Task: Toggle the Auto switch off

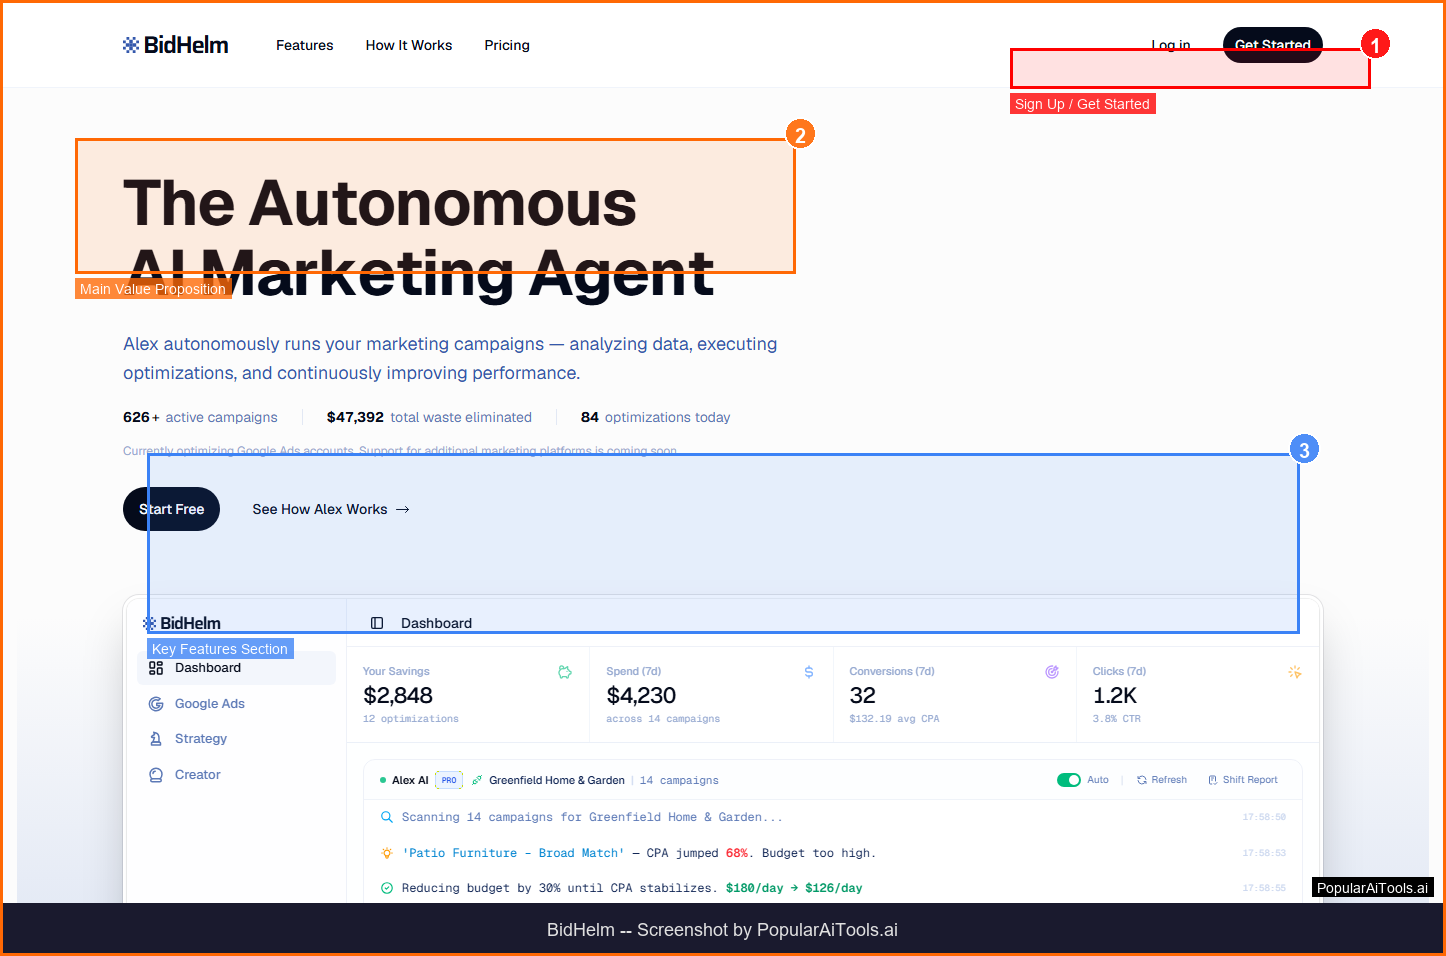Action: [x=1068, y=780]
